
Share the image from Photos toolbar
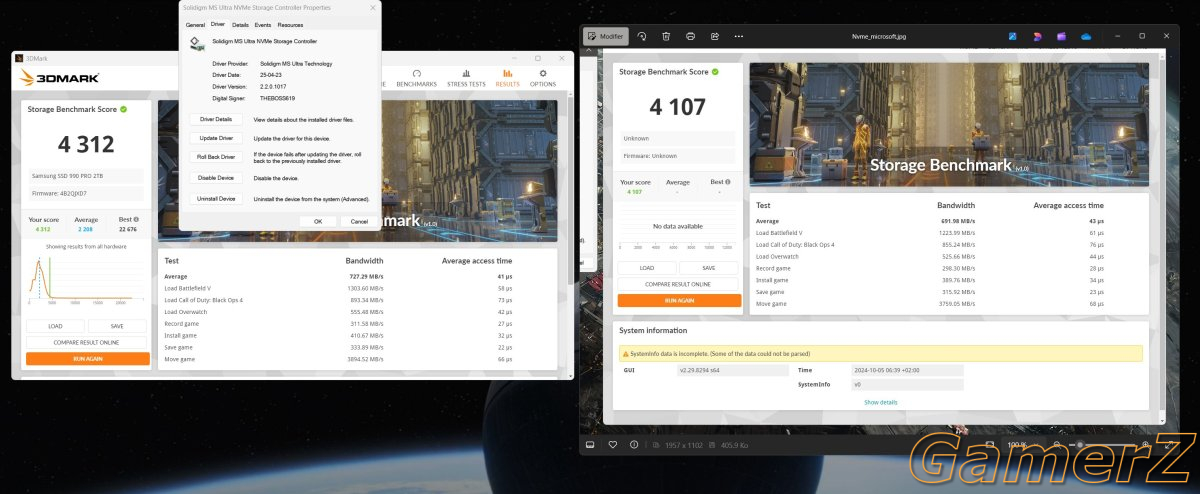pyautogui.click(x=714, y=36)
